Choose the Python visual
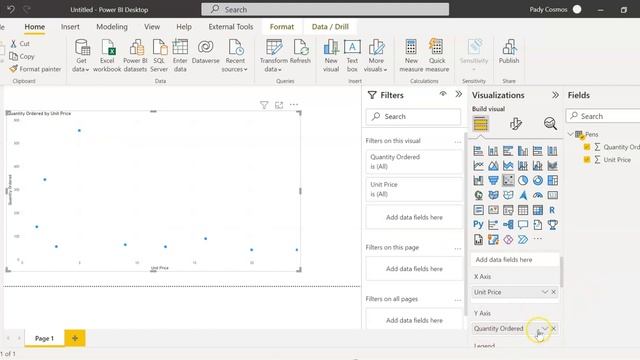The height and width of the screenshot is (360, 640). pyautogui.click(x=478, y=224)
